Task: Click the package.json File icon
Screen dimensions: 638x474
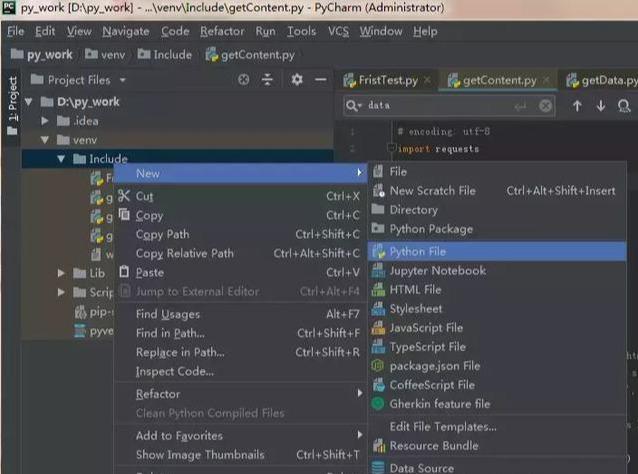Action: (x=378, y=365)
